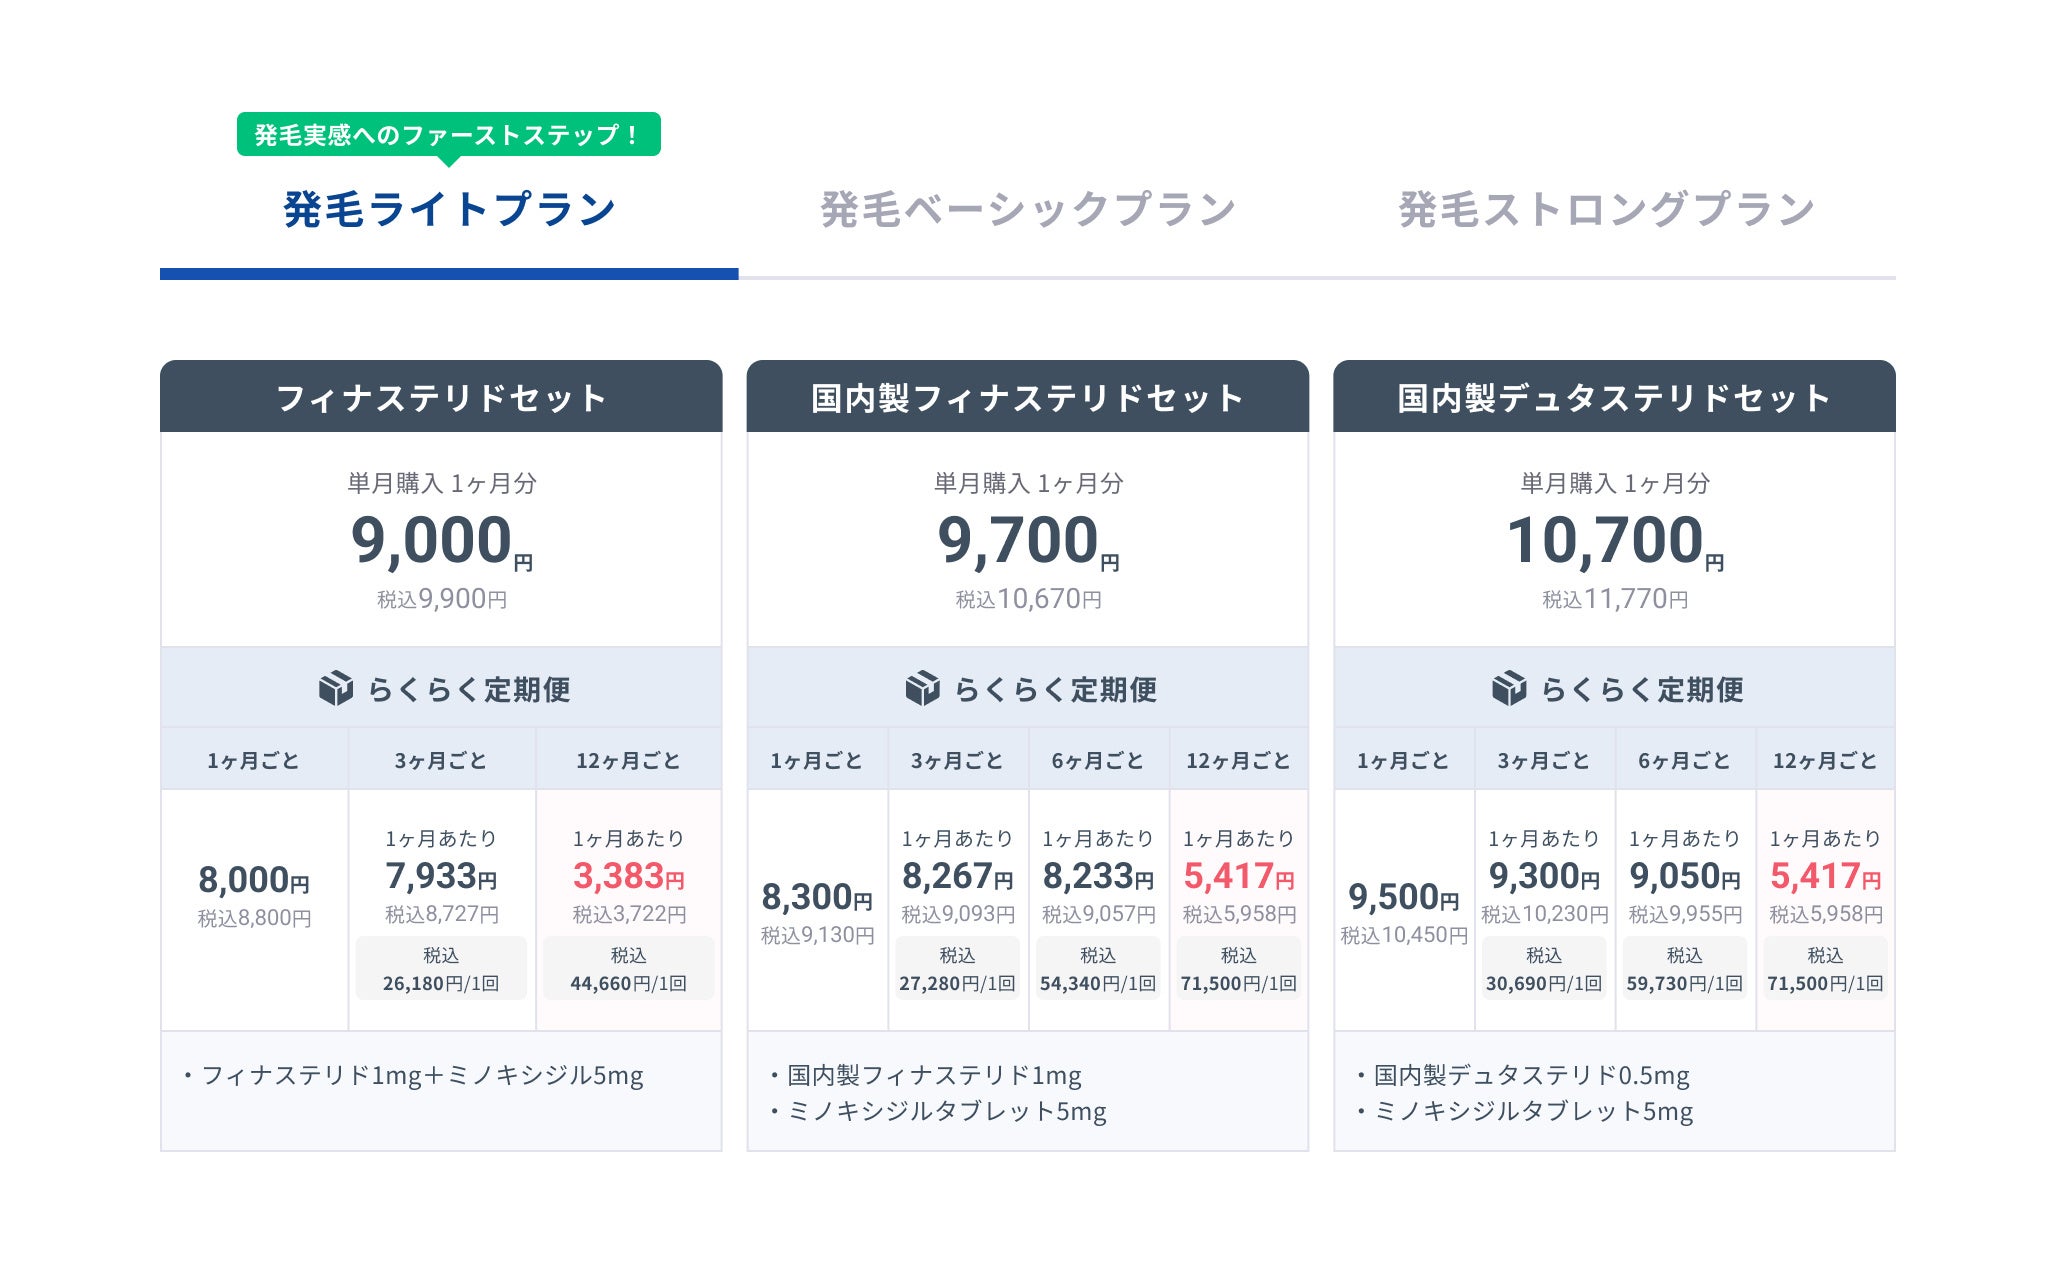Select the 9,000円 single-month price
Viewport: 2056px width, 1264px height.
click(x=441, y=541)
